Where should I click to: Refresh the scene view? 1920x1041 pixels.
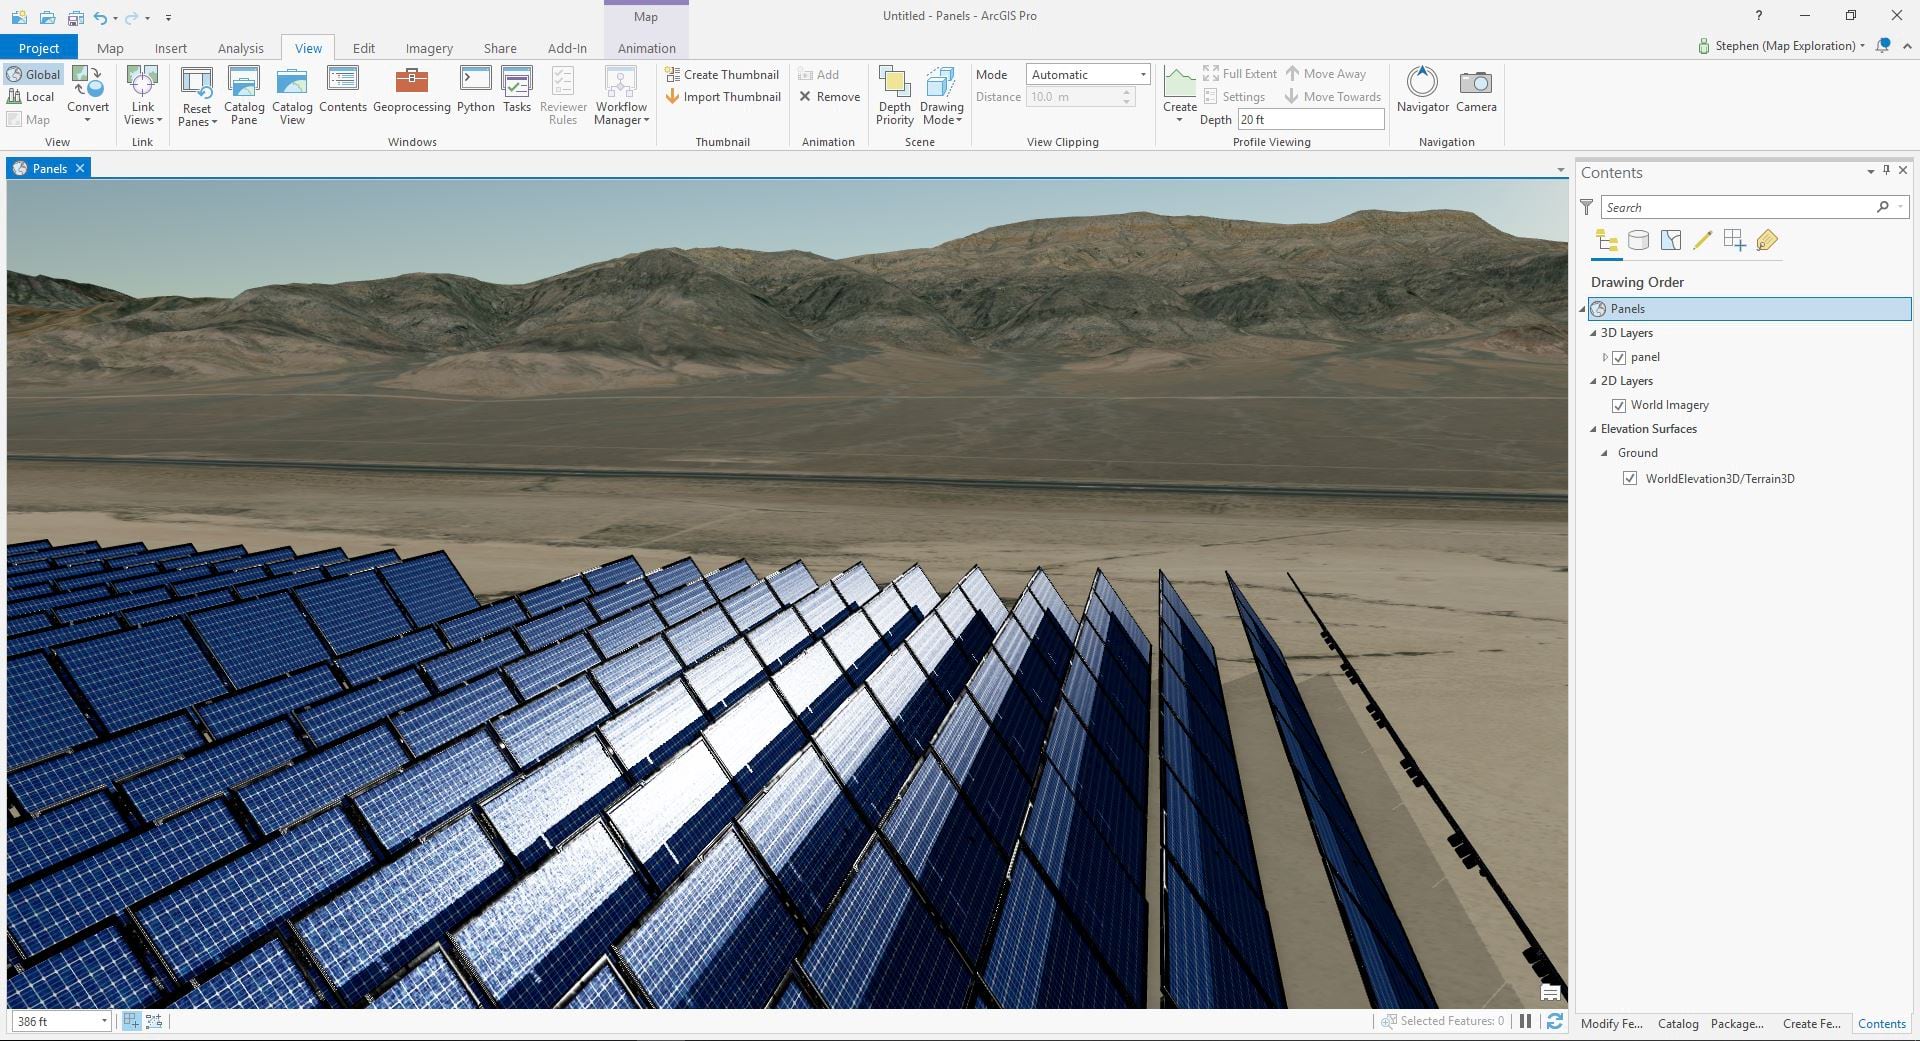tap(1554, 1021)
